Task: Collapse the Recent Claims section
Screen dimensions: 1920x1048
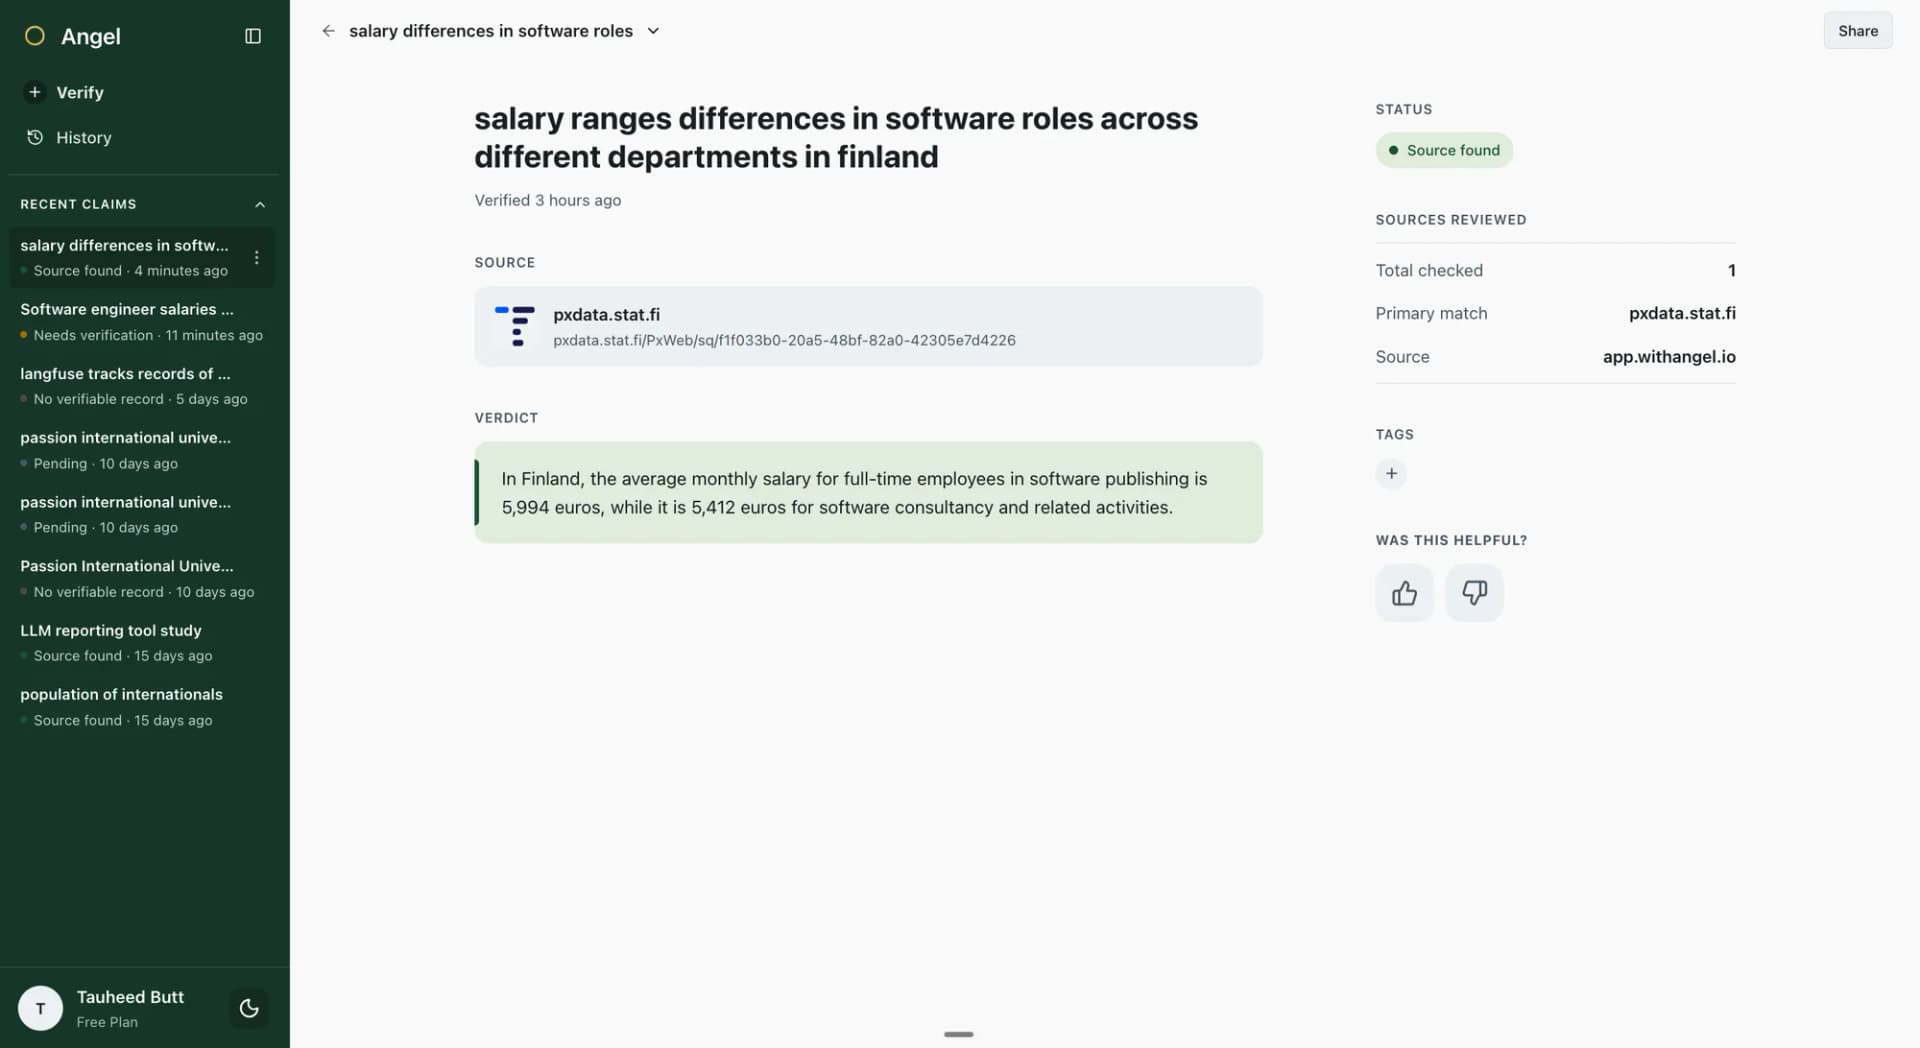Action: click(x=260, y=204)
